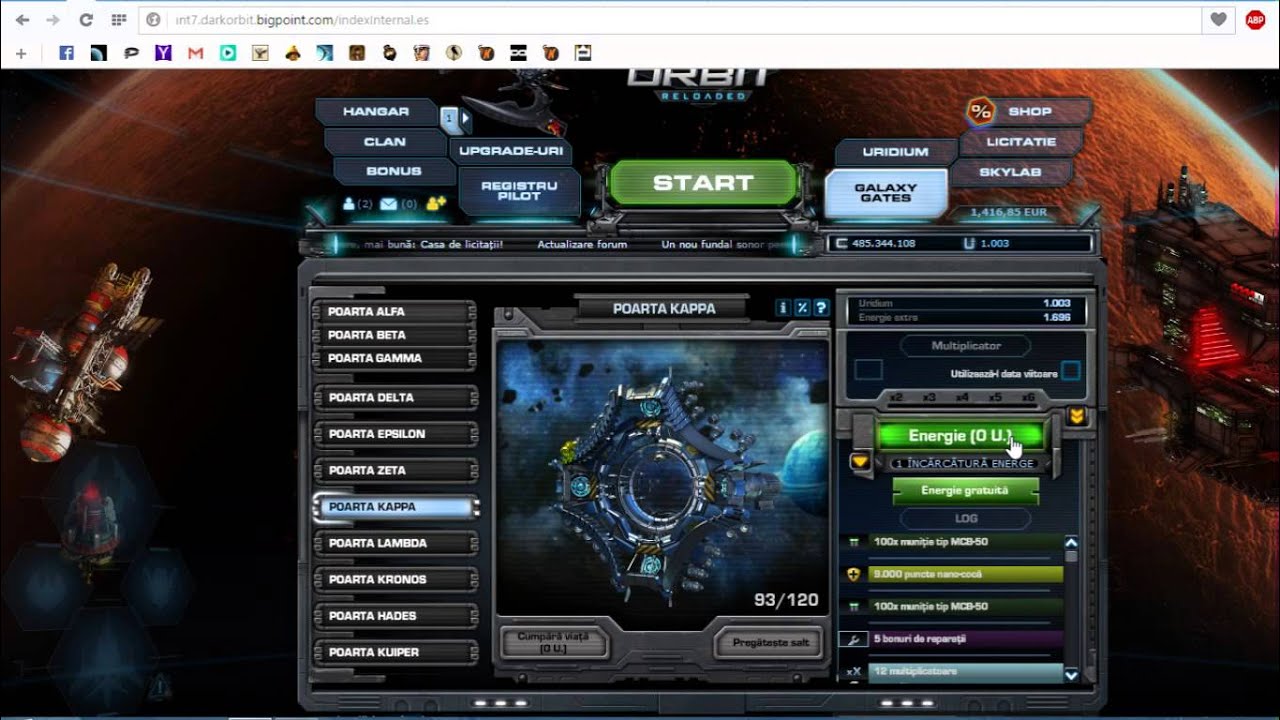
Task: Click 'Pregătește salt' button
Action: pos(769,642)
